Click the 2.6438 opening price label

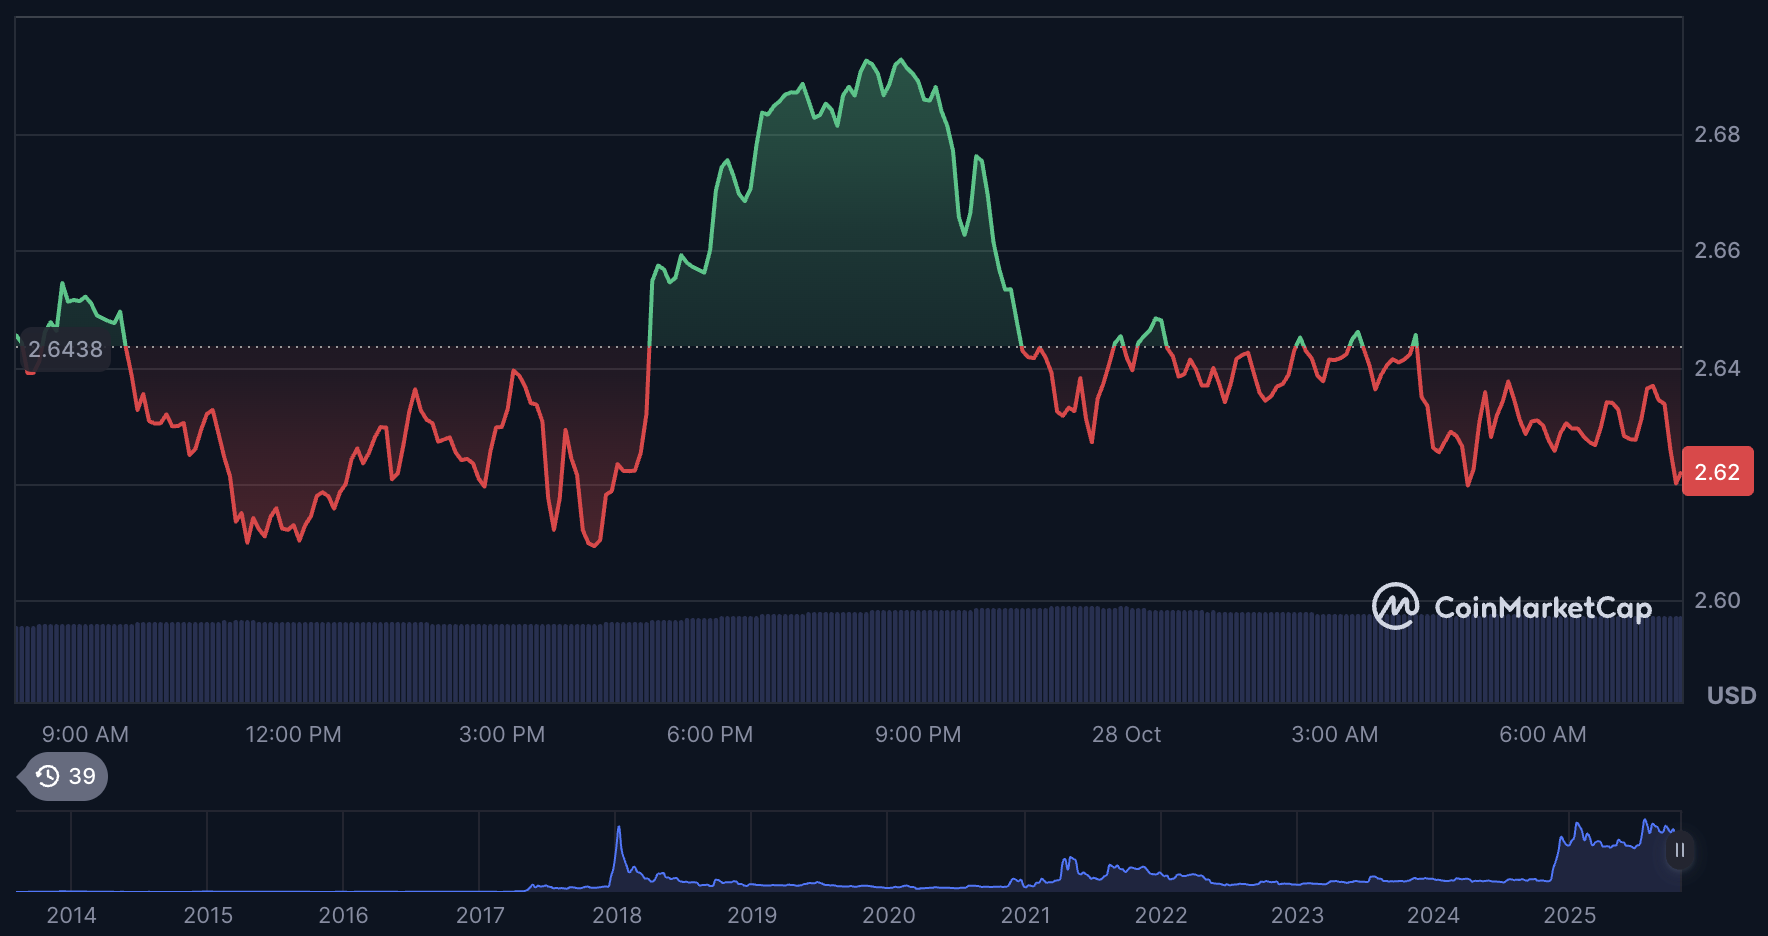pos(65,349)
